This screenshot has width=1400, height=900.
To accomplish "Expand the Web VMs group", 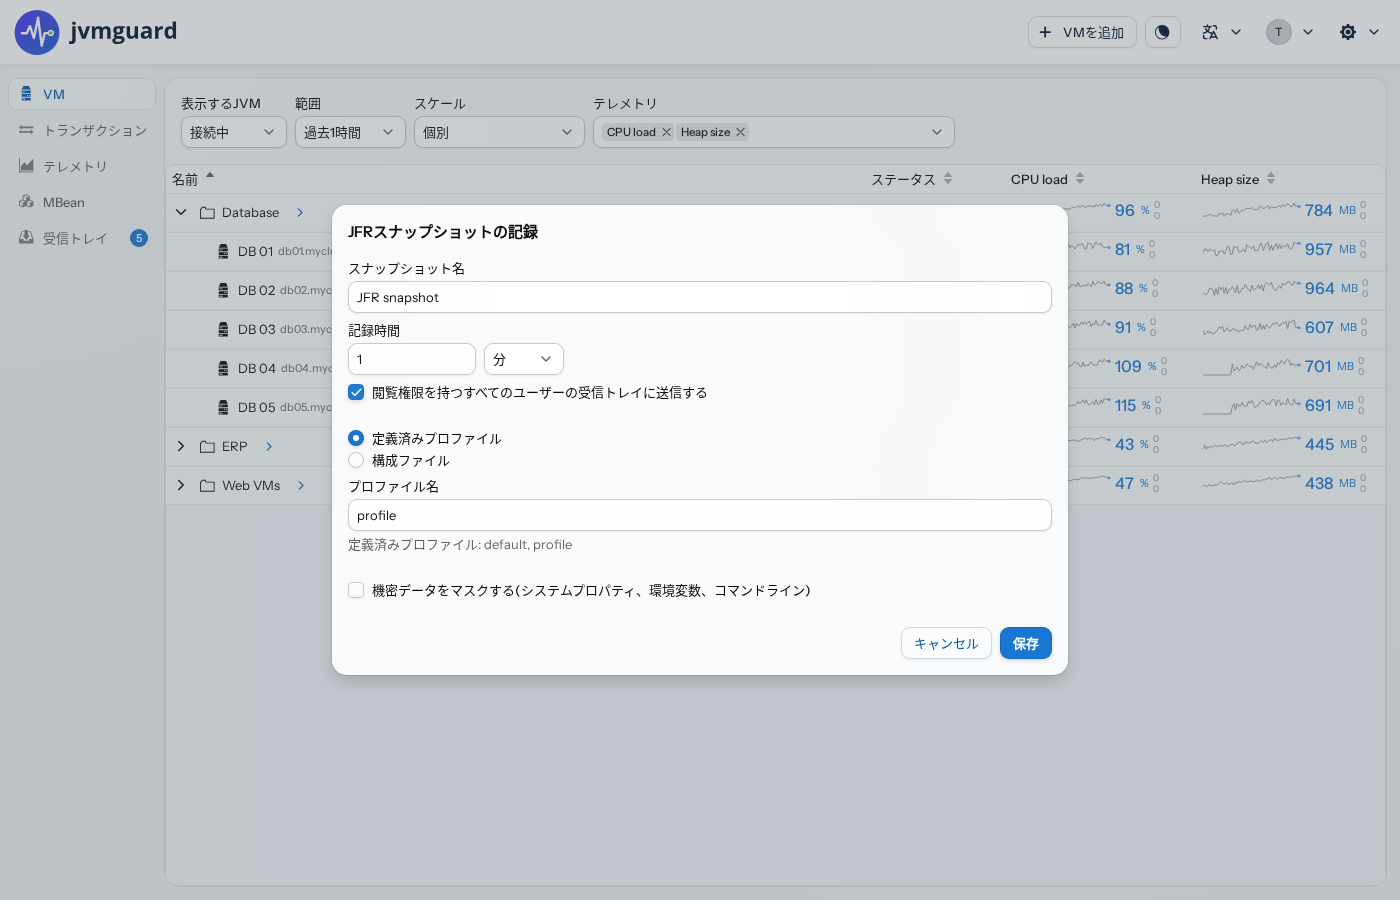I will tap(181, 486).
